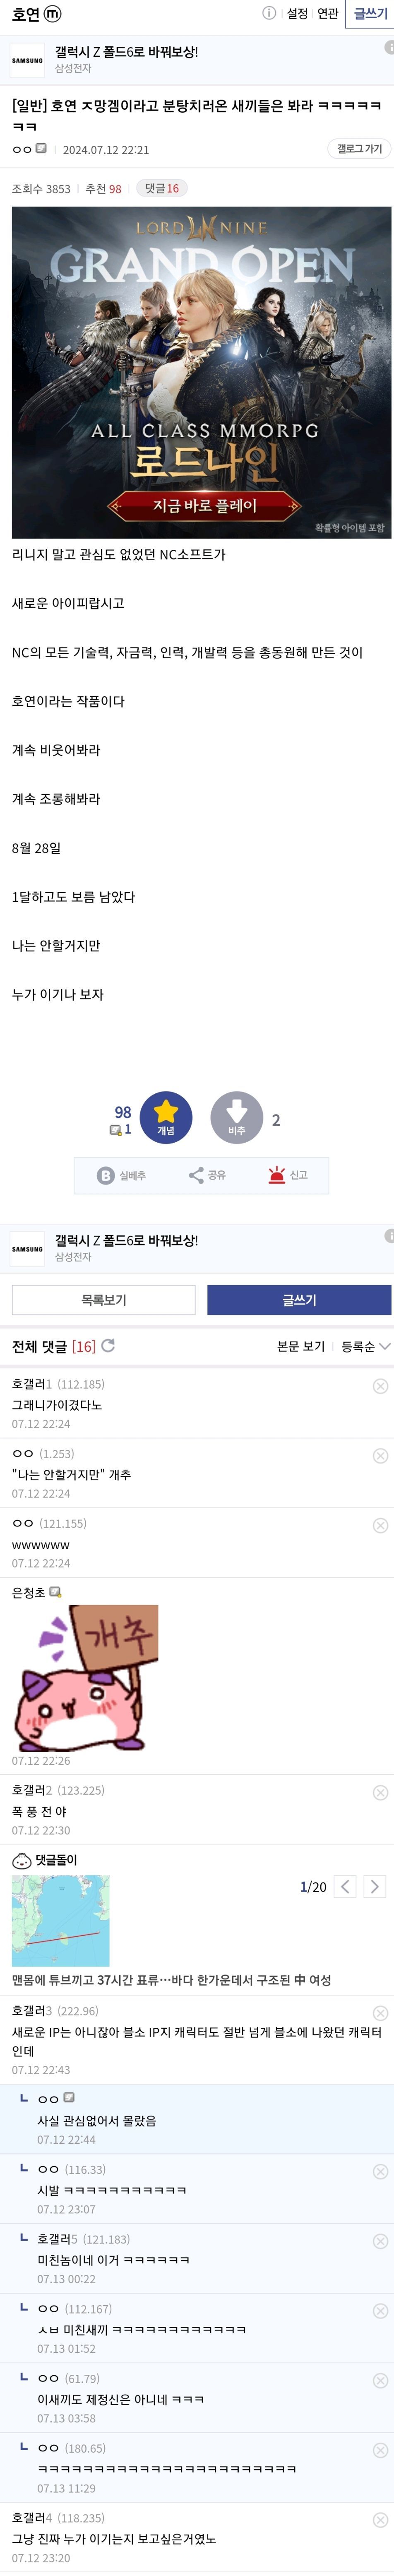This screenshot has height=2576, width=394.
Task: Open the map thumbnail in 댓글돌이
Action: click(60, 1921)
